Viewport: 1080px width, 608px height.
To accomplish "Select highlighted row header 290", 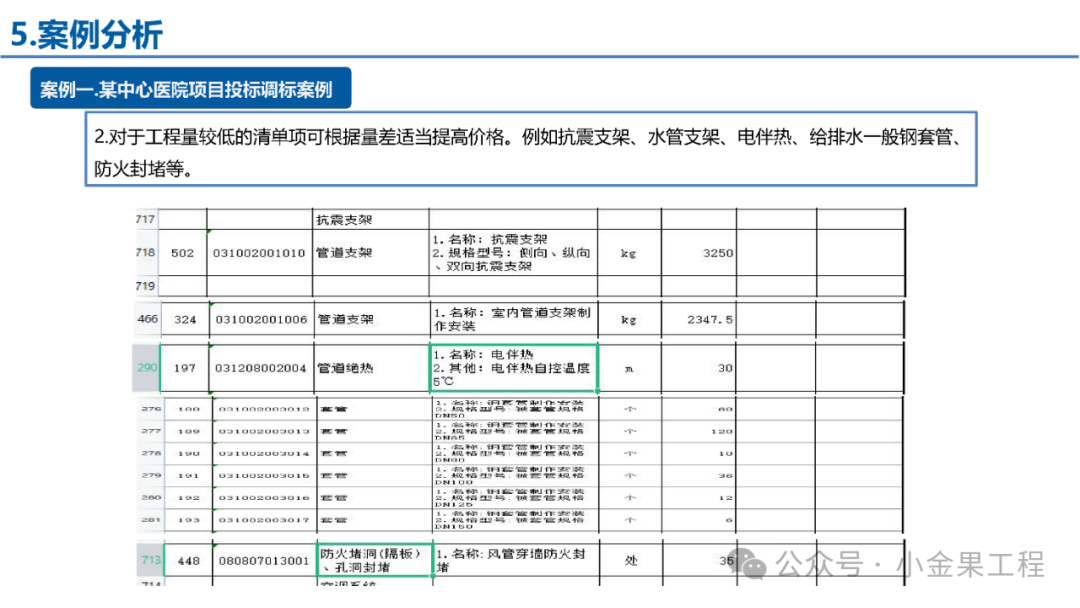I will (146, 368).
